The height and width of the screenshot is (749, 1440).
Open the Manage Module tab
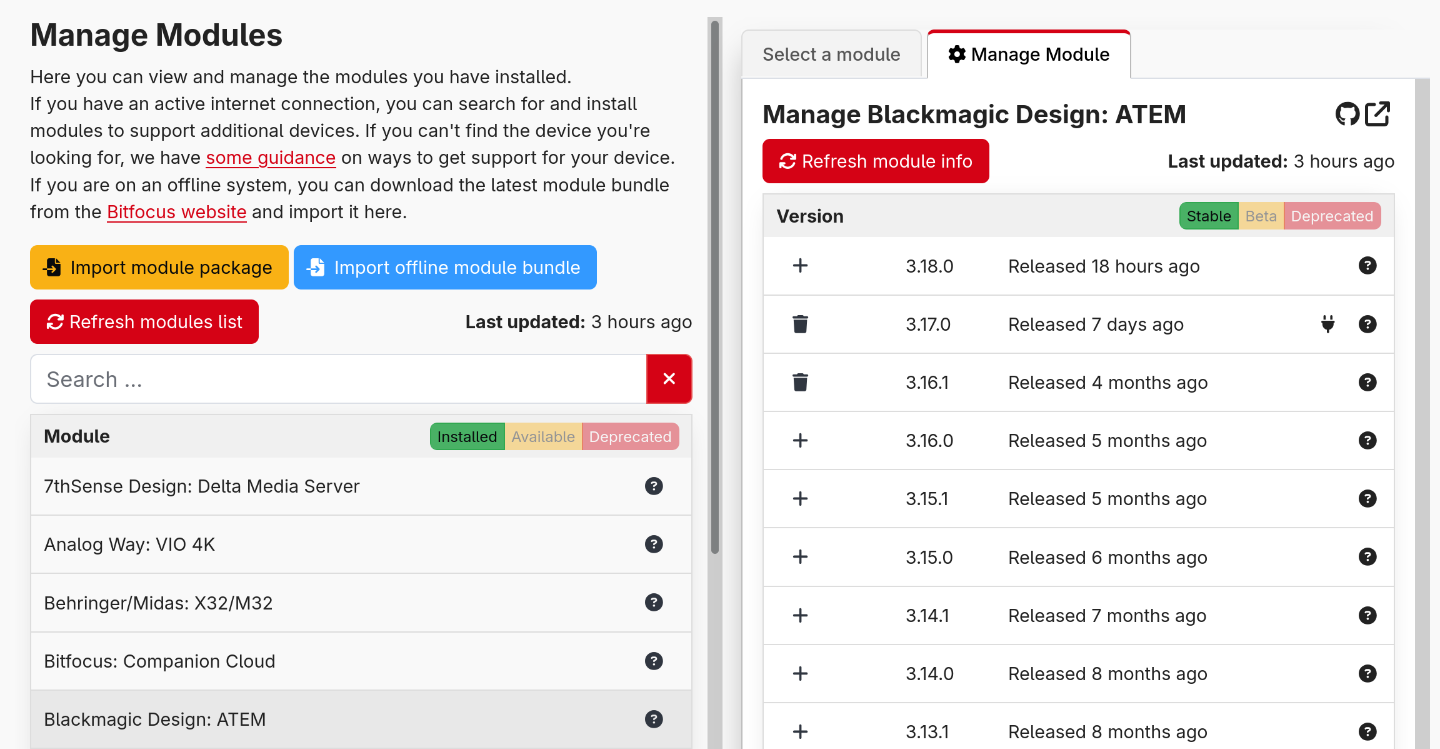coord(1029,54)
